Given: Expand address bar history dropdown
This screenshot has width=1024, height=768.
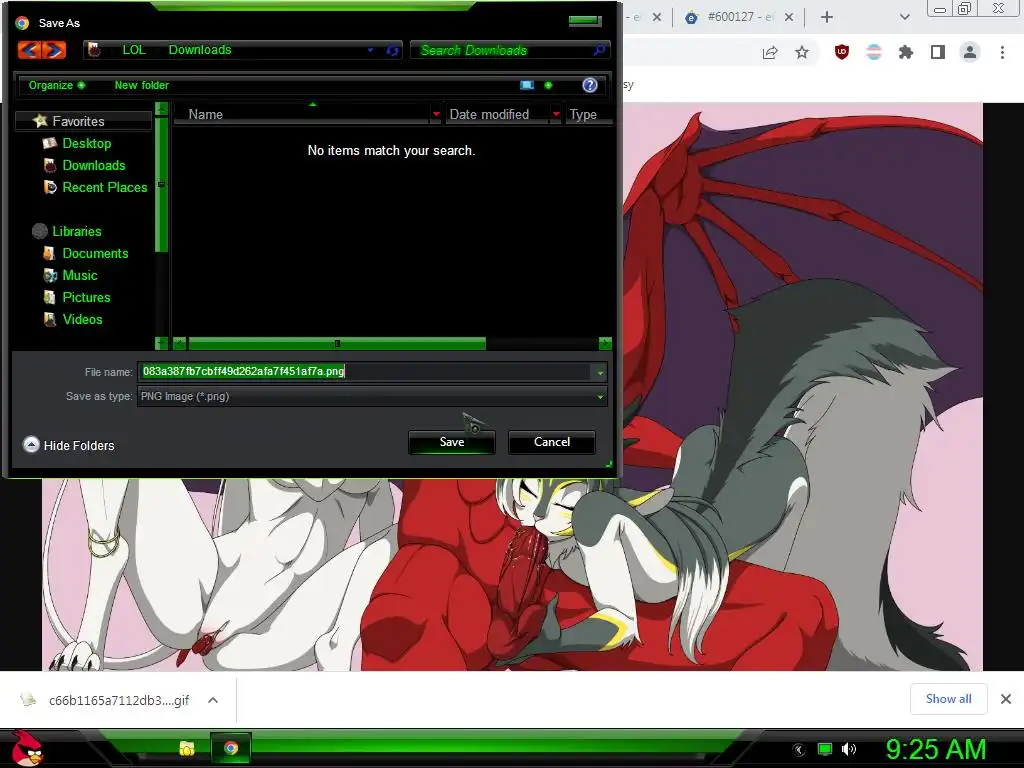Looking at the screenshot, I should pyautogui.click(x=370, y=50).
